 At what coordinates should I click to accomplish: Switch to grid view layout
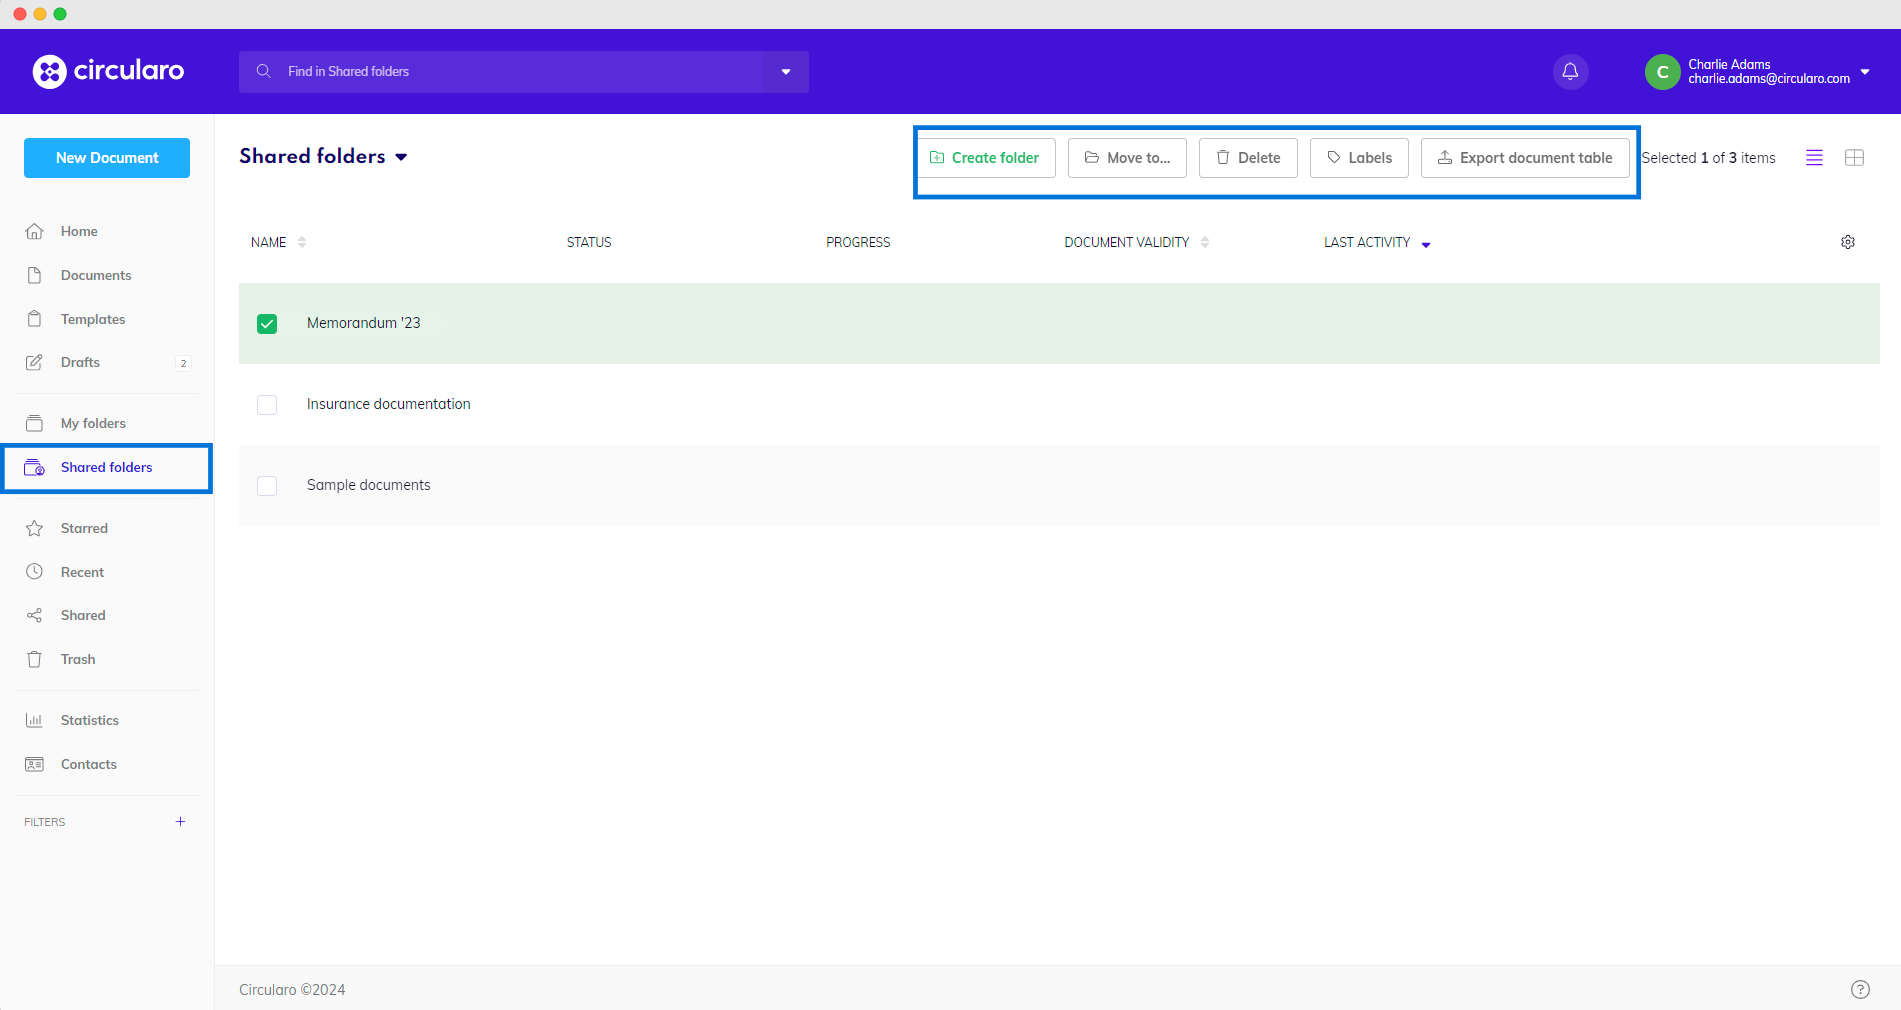coord(1854,158)
